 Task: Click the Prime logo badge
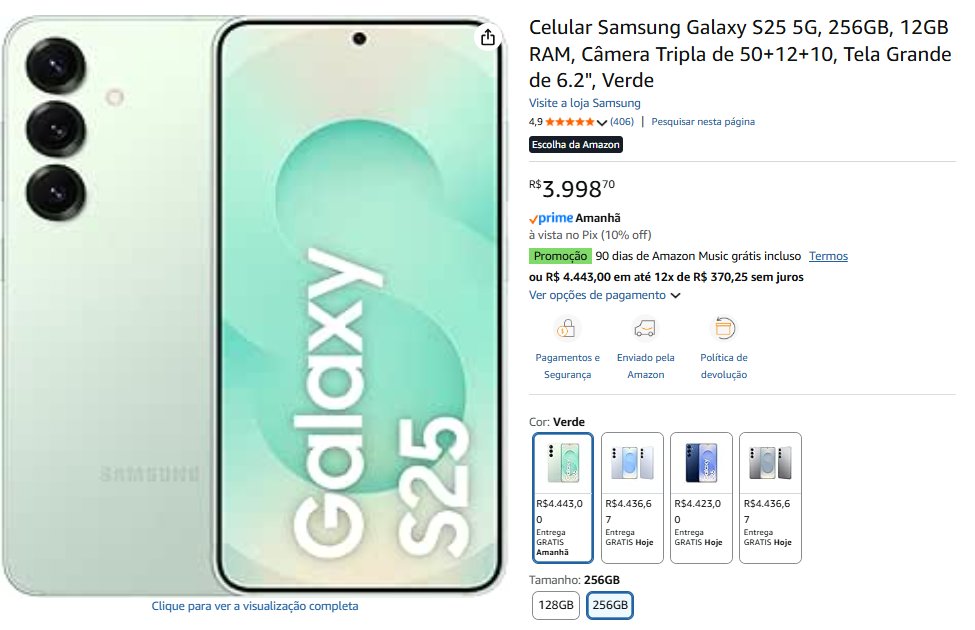tap(551, 218)
